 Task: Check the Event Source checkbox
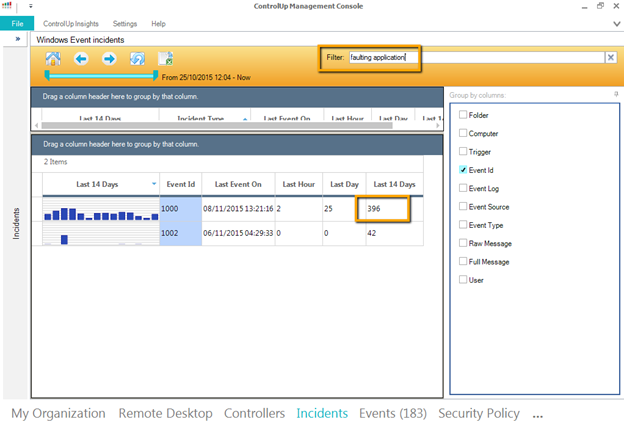tap(463, 206)
